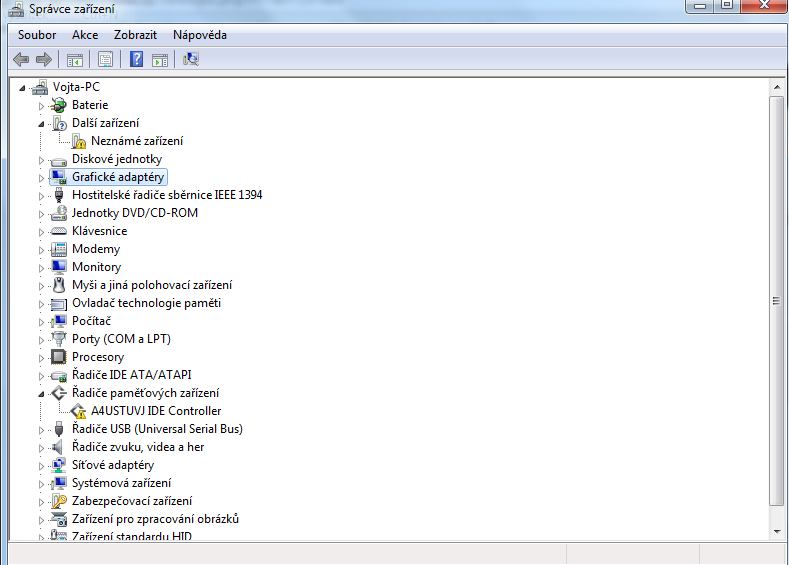Scan for hardware changes icon

(x=191, y=59)
